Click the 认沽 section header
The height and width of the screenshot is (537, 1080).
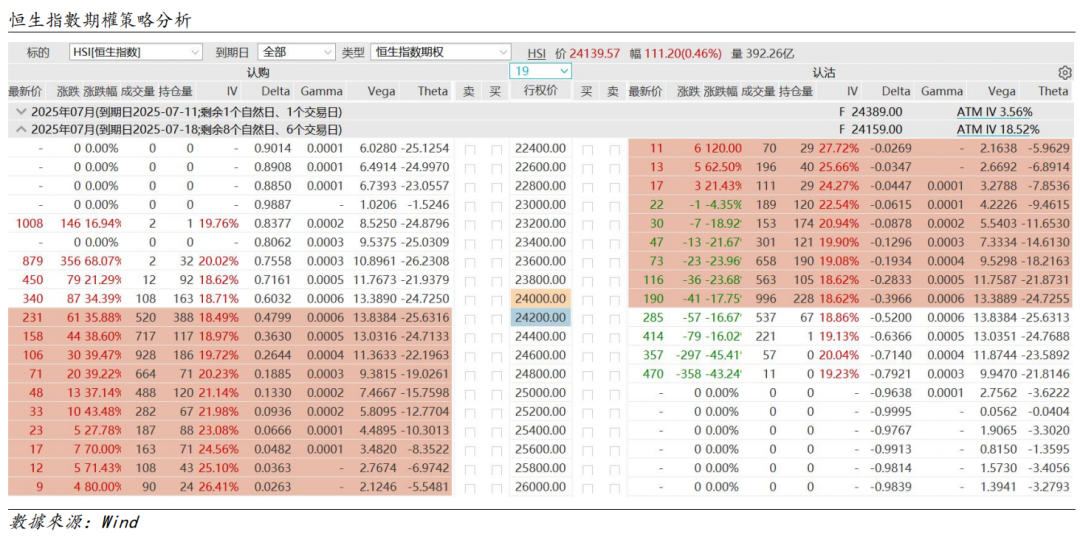(824, 72)
